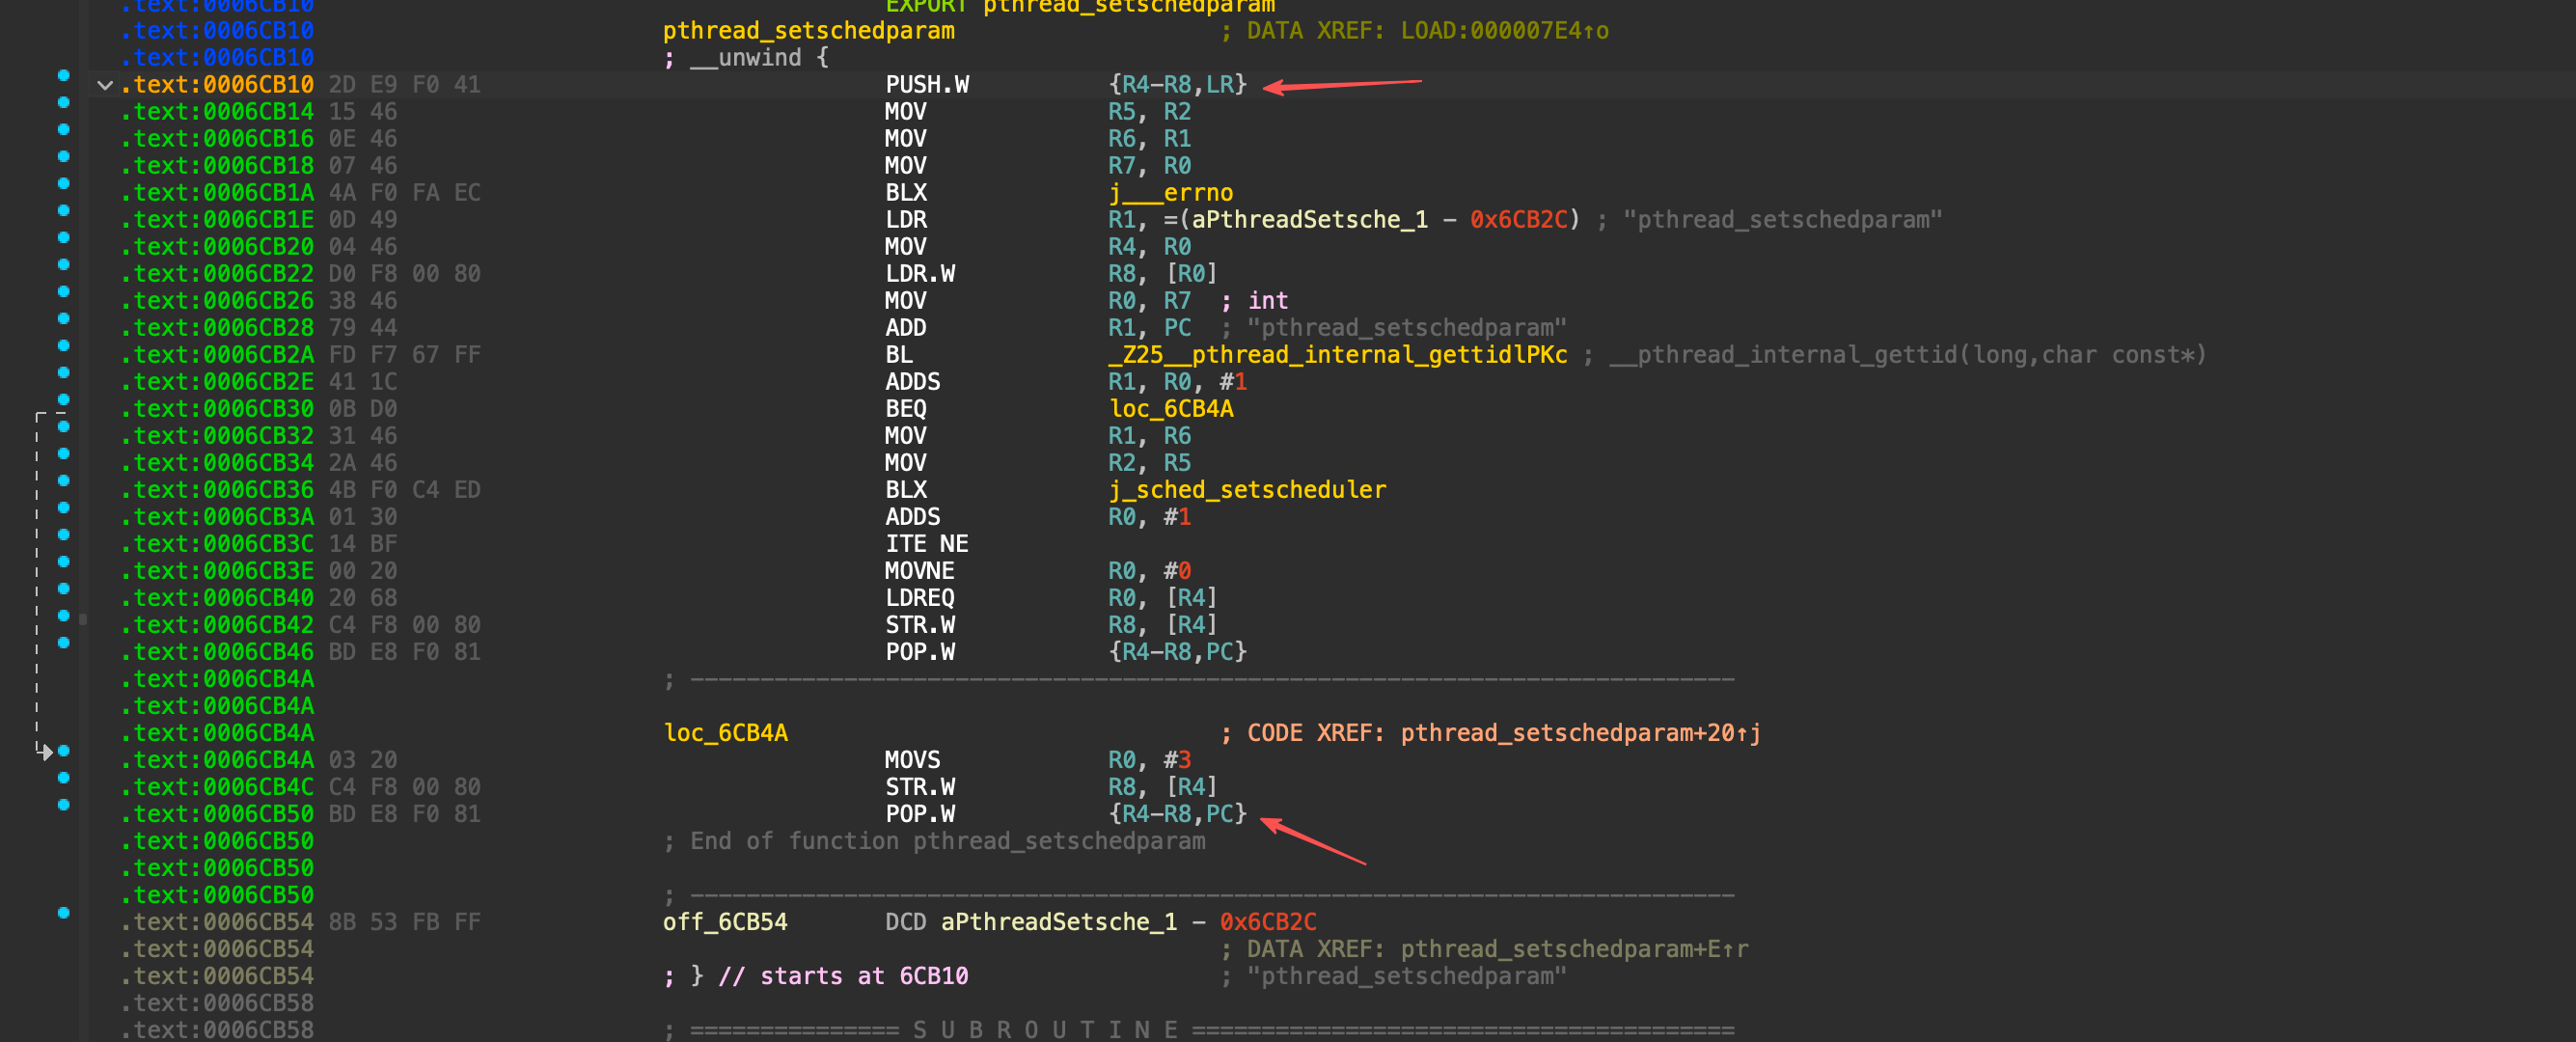Follow CODE XREF pthread_setschedparam+20↑j
The width and height of the screenshot is (2576, 1042).
(1580, 733)
